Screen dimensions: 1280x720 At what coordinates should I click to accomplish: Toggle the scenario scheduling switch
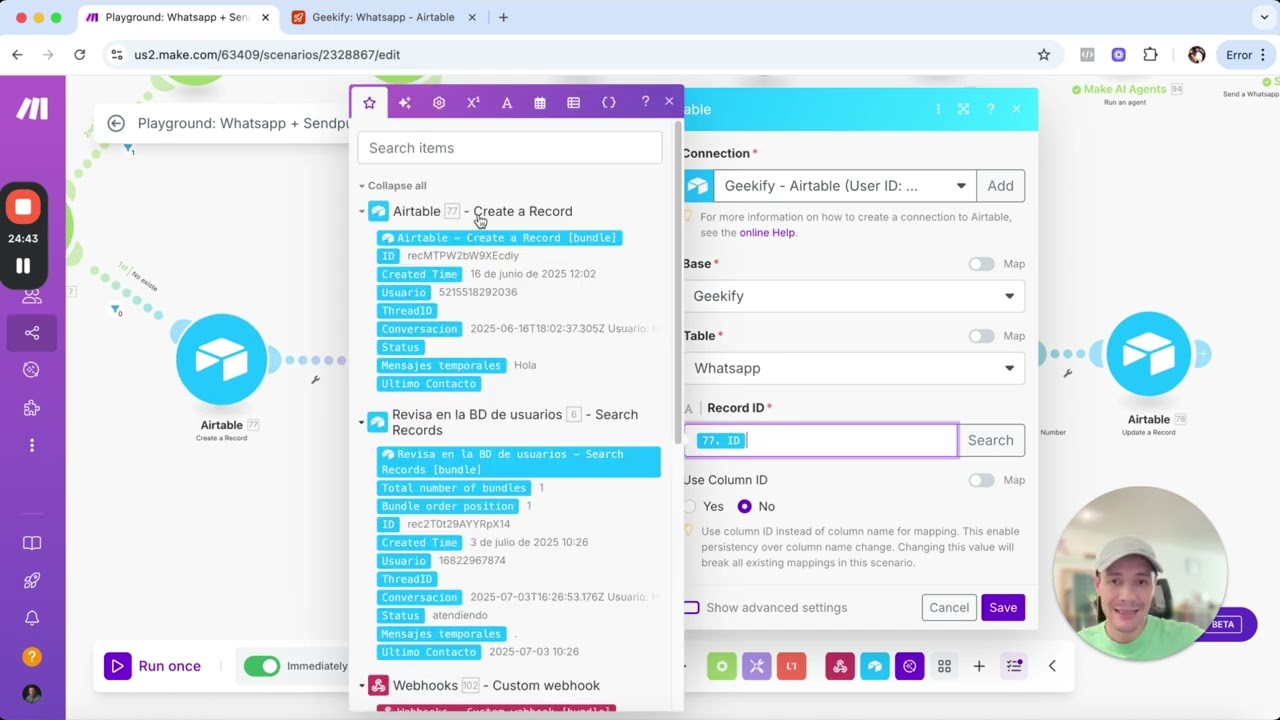click(262, 666)
